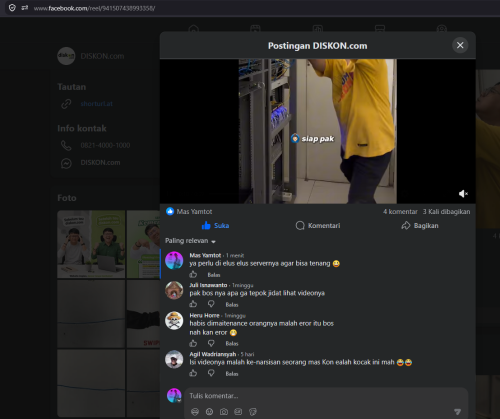
Task: View site information shield icon
Action: coord(12,8)
